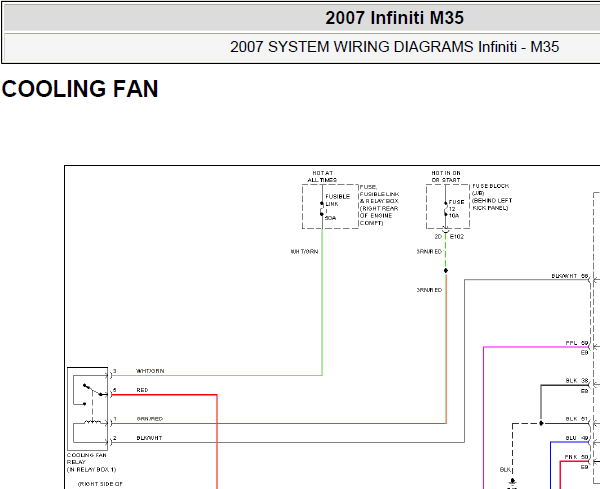
Task: Click the "FUSE BLOCK (J/B)" location description
Action: (492, 197)
